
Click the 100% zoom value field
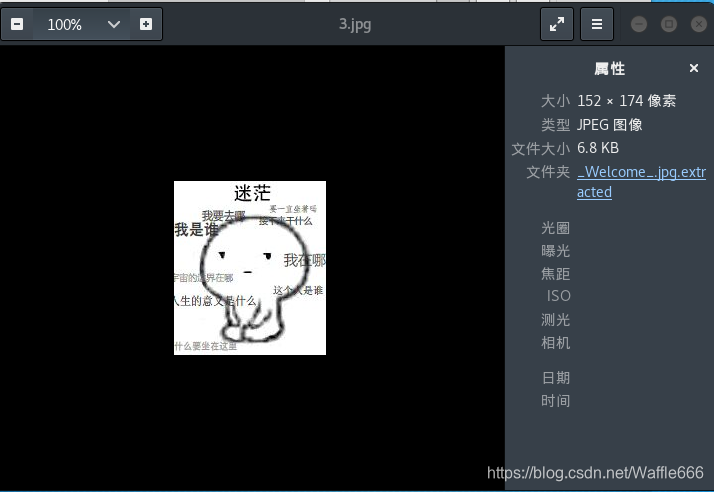pyautogui.click(x=65, y=24)
